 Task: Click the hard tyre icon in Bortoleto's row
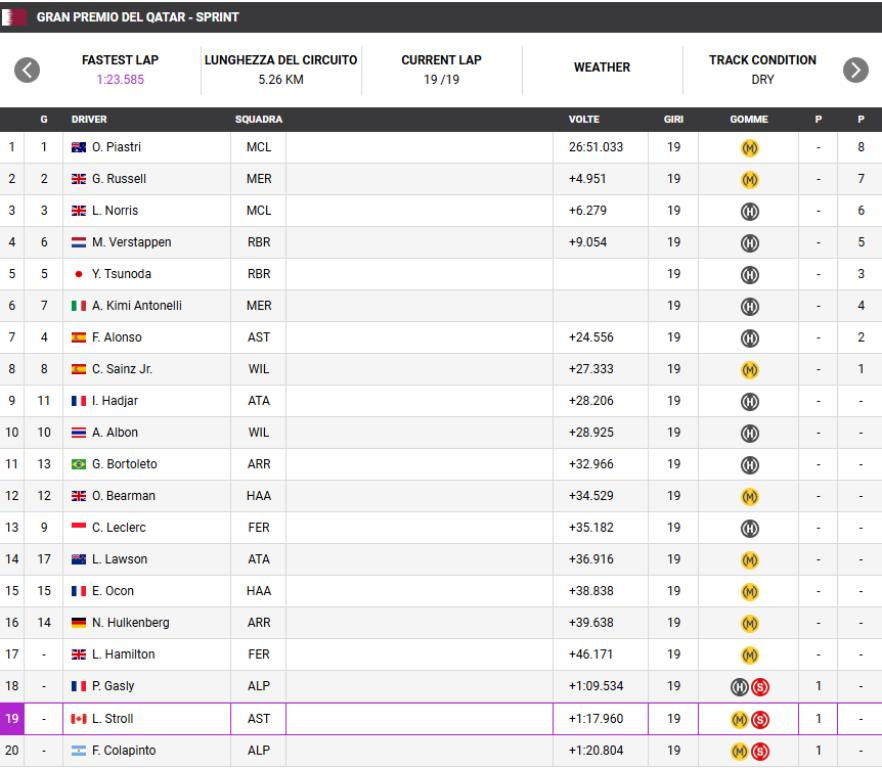point(749,465)
